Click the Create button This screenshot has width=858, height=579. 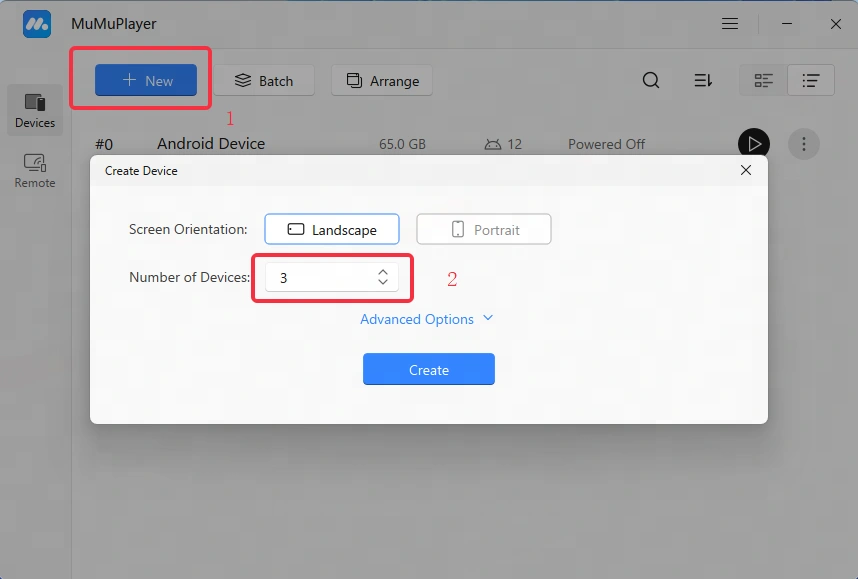pyautogui.click(x=428, y=370)
